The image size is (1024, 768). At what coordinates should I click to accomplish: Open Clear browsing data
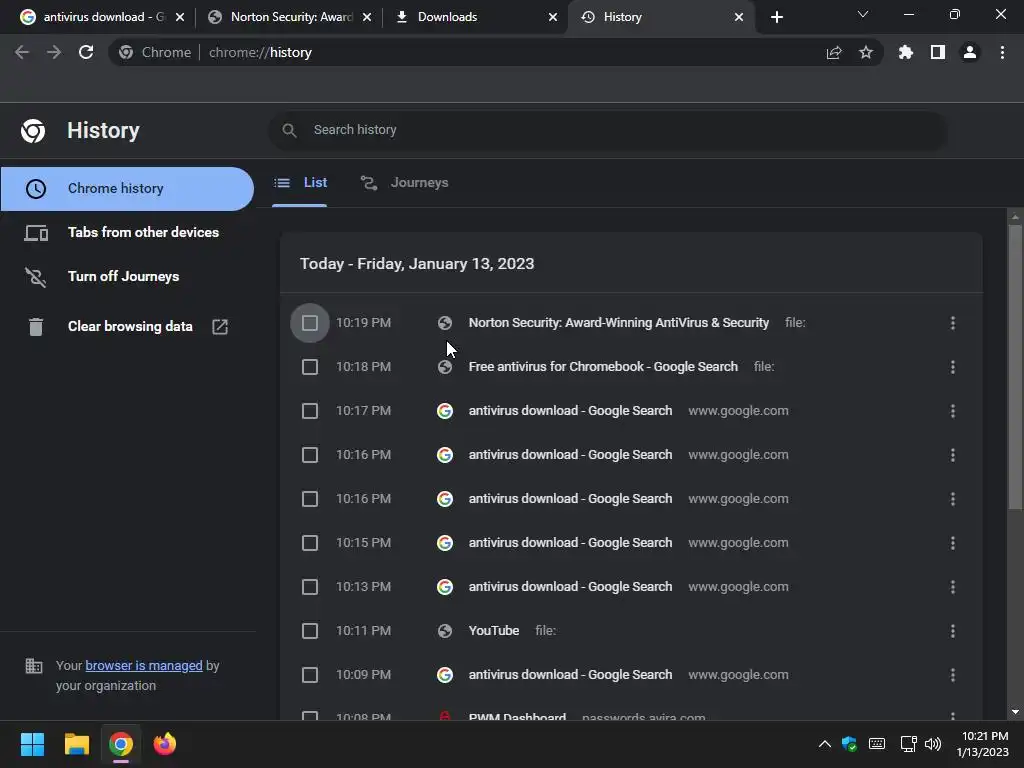(127, 327)
